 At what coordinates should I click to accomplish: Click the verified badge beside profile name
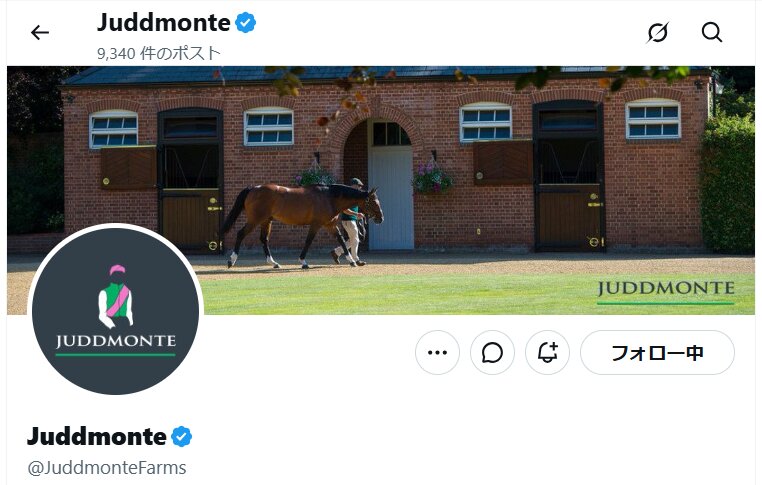182,436
